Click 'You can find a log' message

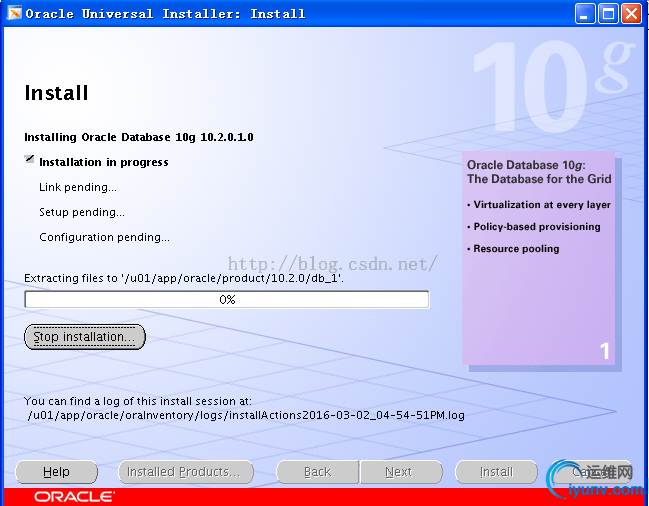[138, 401]
